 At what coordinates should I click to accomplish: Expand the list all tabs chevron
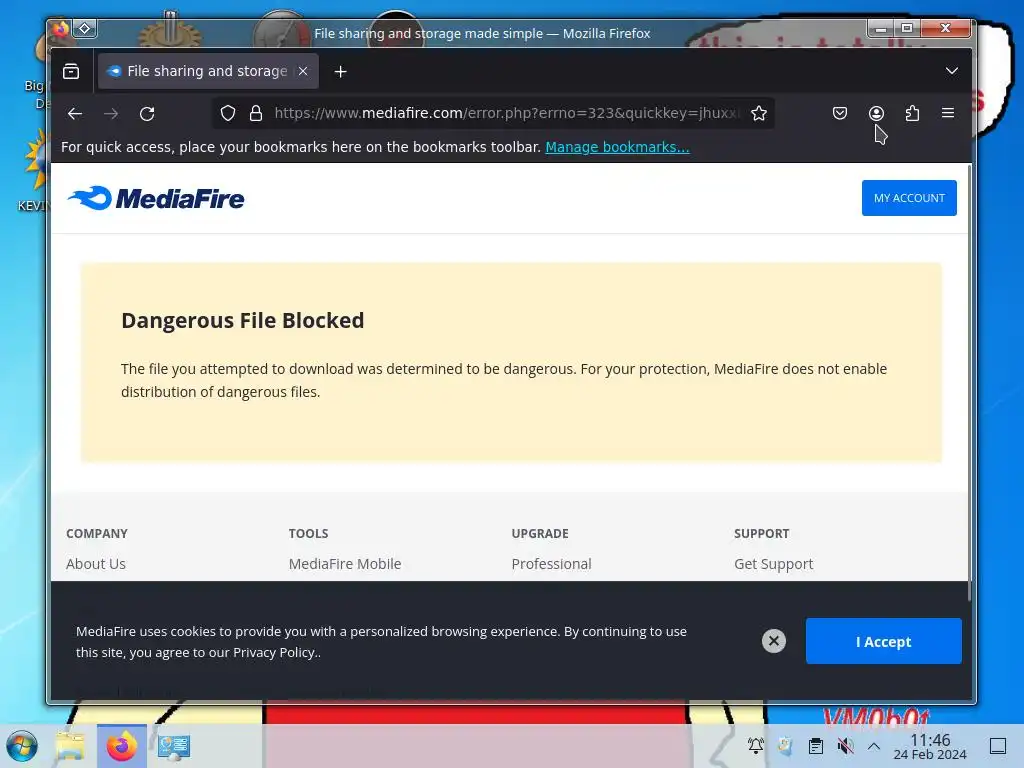952,71
